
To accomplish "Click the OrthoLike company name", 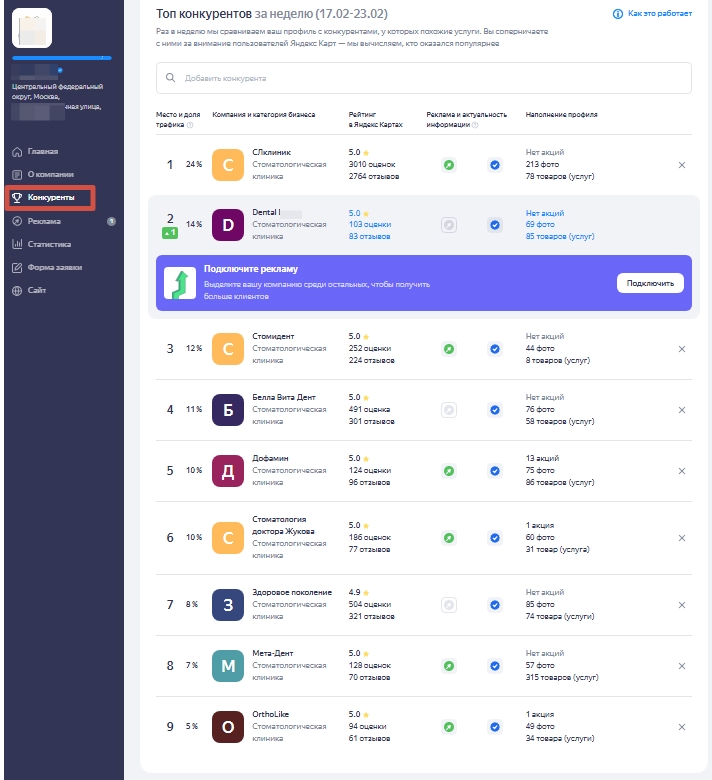I will pos(270,714).
